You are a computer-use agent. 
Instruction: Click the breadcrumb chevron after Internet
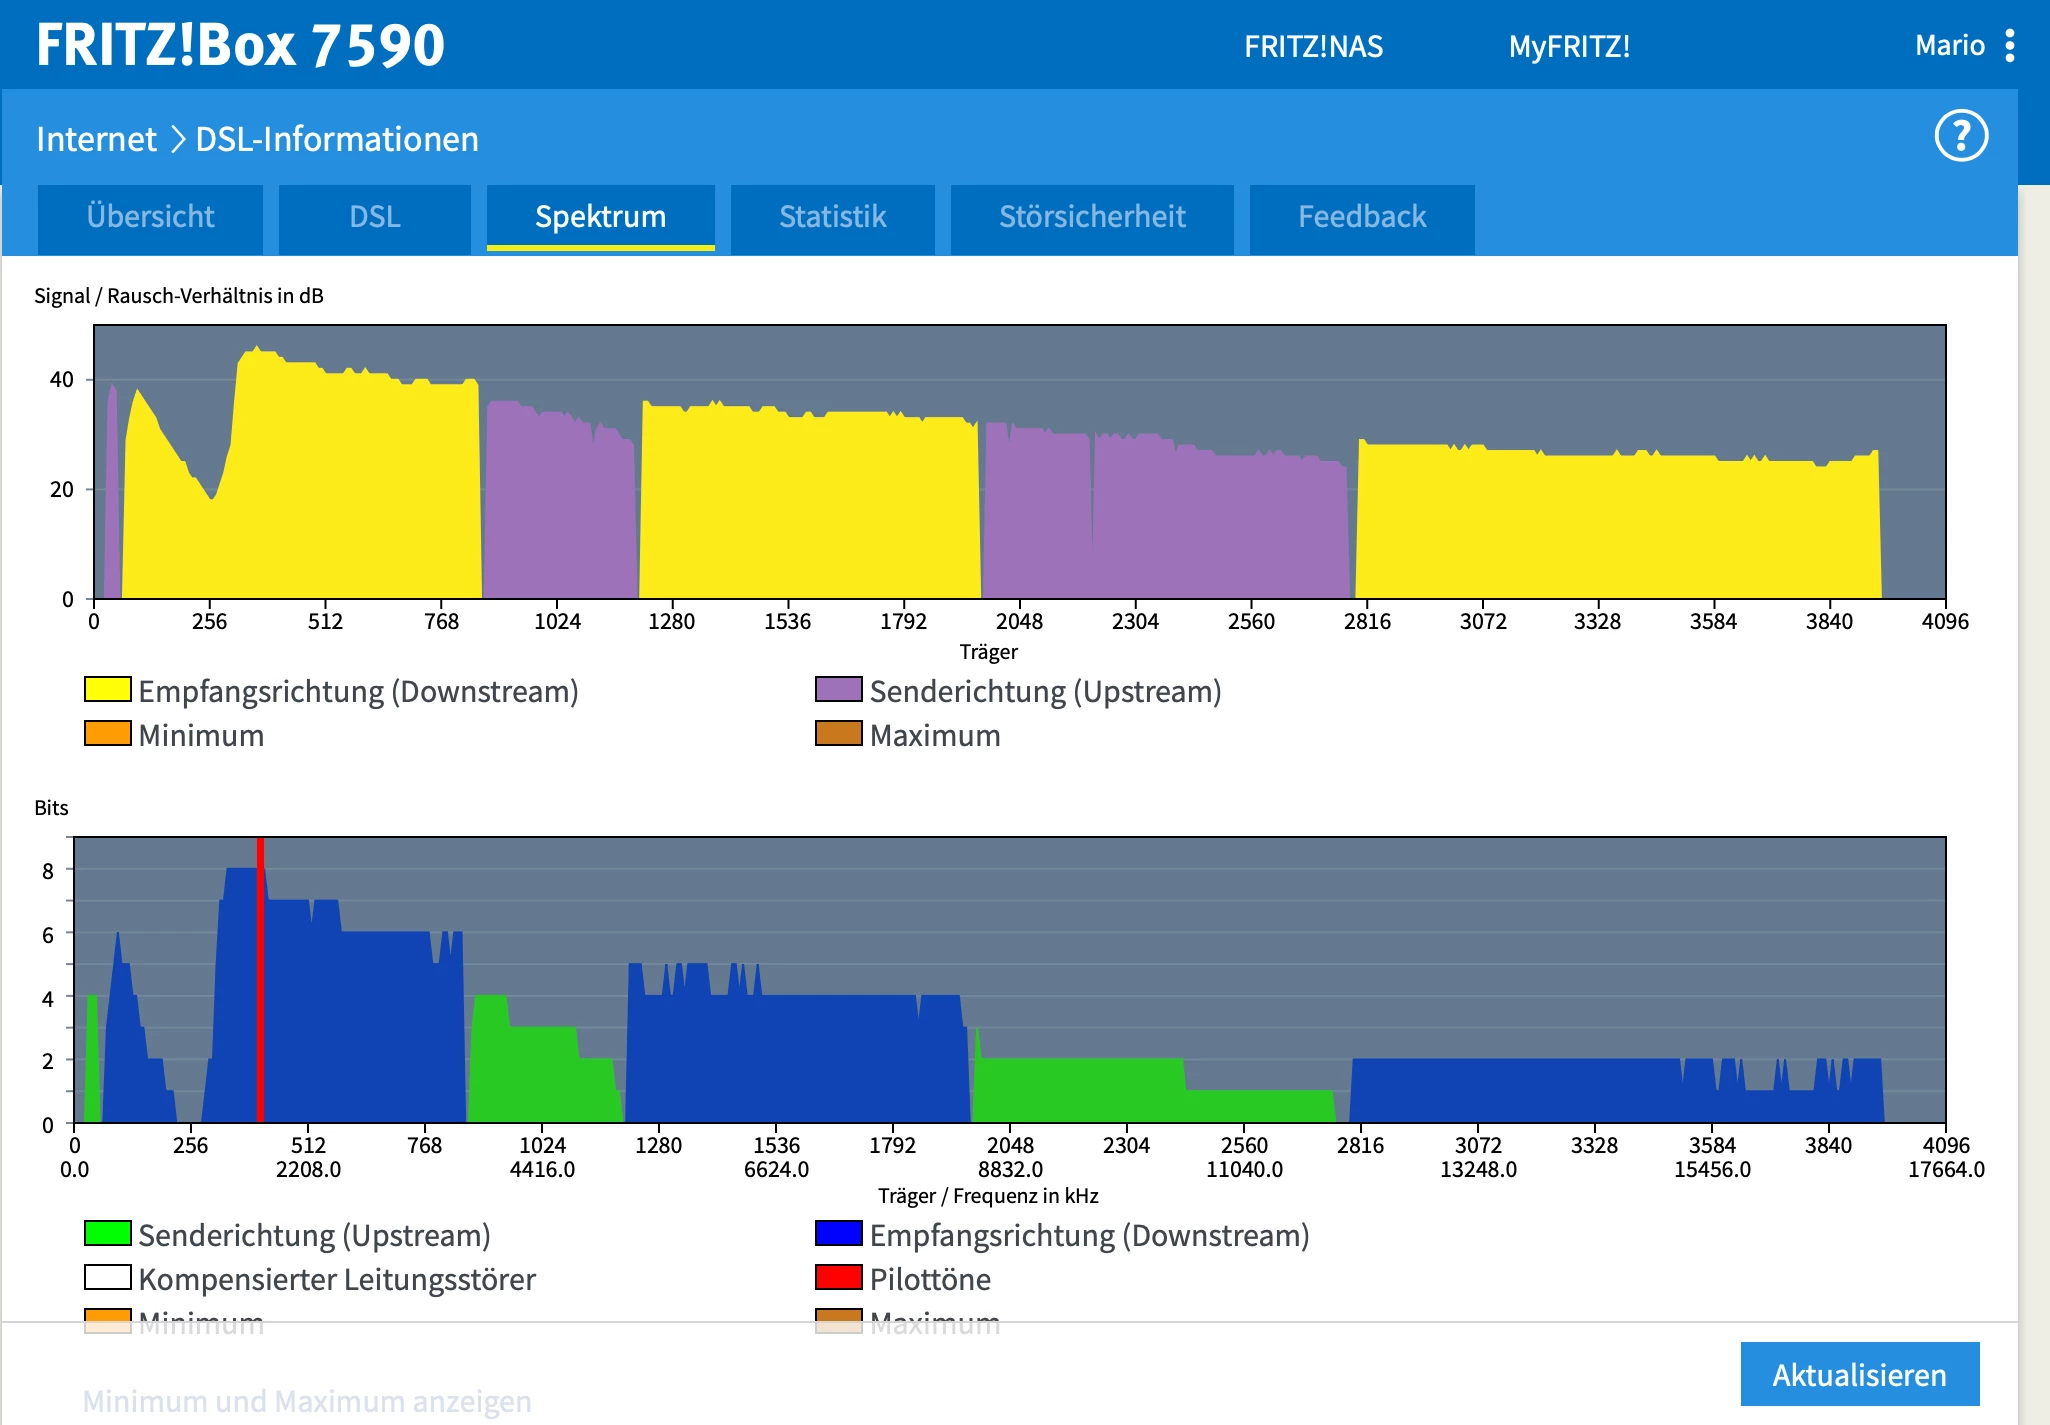coord(178,139)
